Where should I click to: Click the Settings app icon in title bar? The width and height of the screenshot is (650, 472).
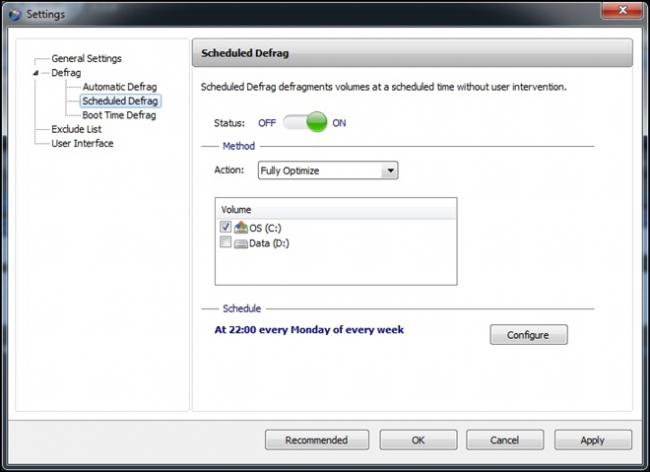point(15,15)
